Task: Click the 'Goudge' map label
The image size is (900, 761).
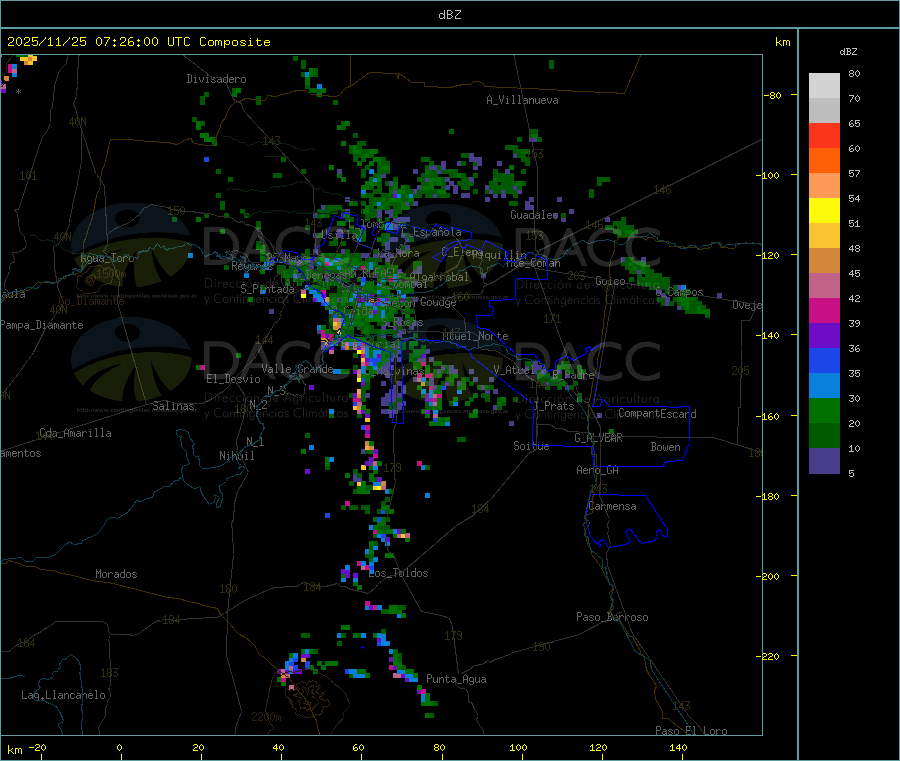Action: point(438,302)
